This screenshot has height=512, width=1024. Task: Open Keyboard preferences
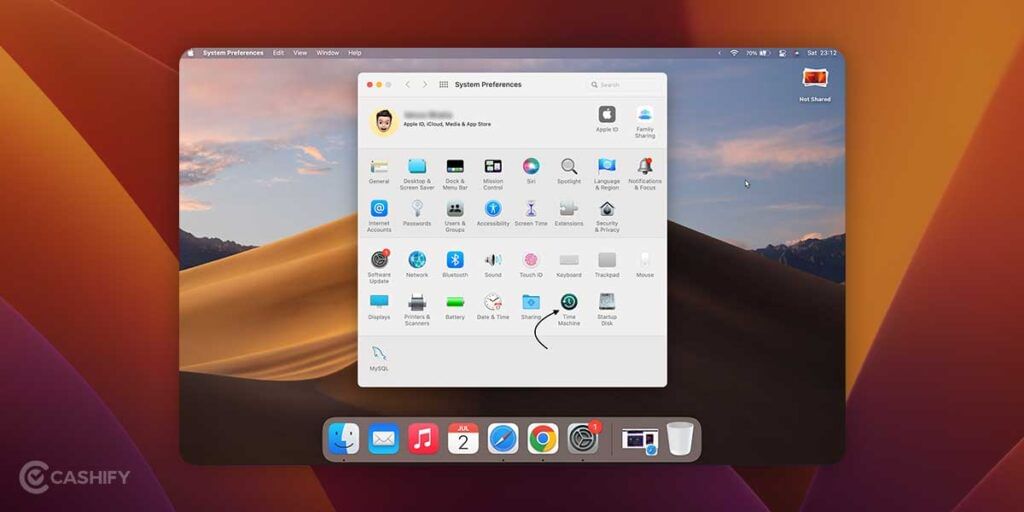coord(569,264)
